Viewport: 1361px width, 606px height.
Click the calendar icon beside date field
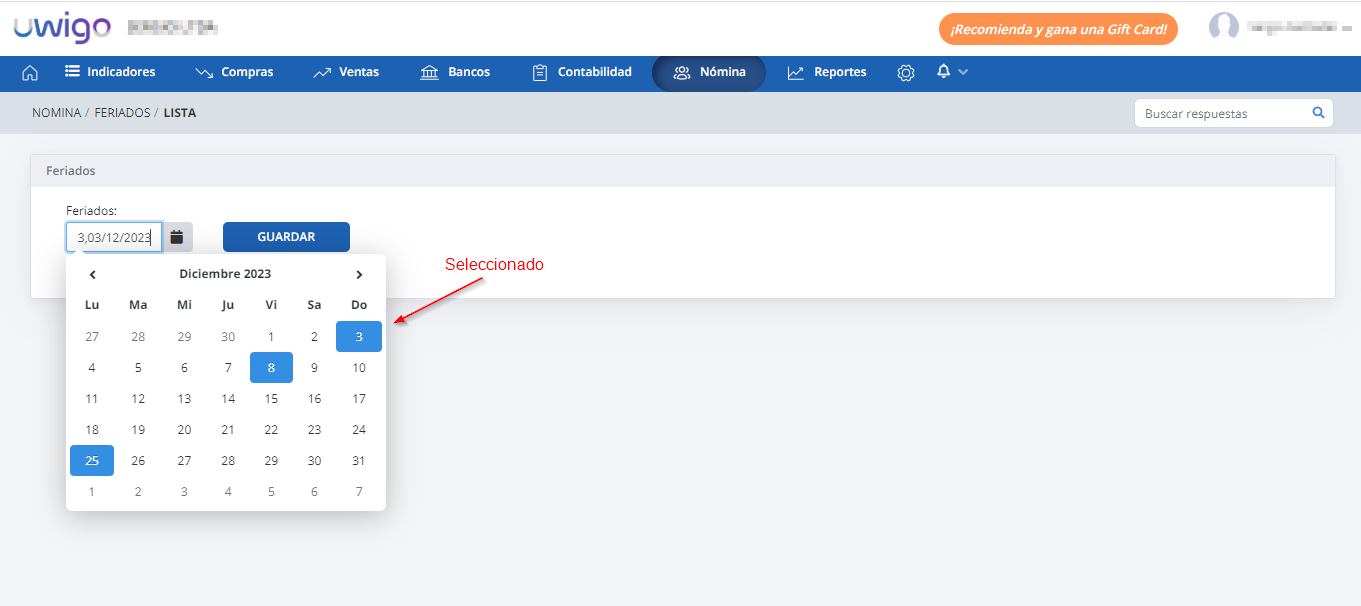[177, 237]
